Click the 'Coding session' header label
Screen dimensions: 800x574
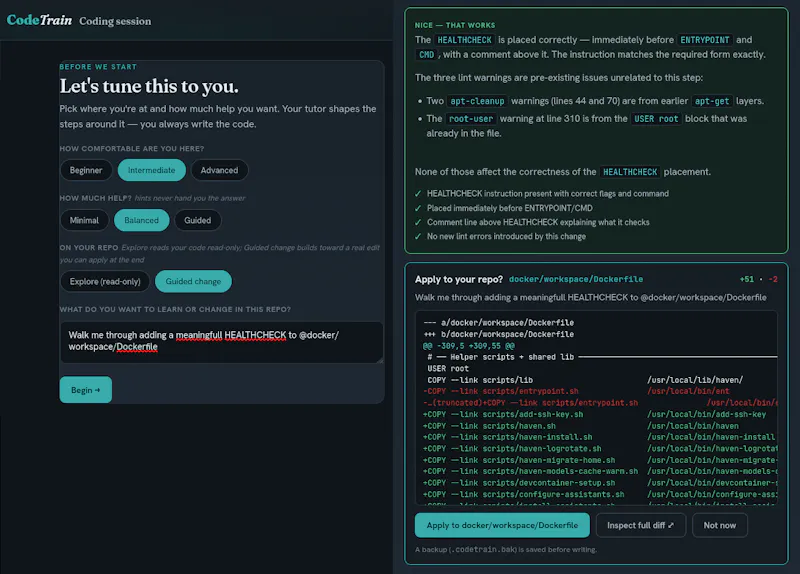(x=115, y=21)
